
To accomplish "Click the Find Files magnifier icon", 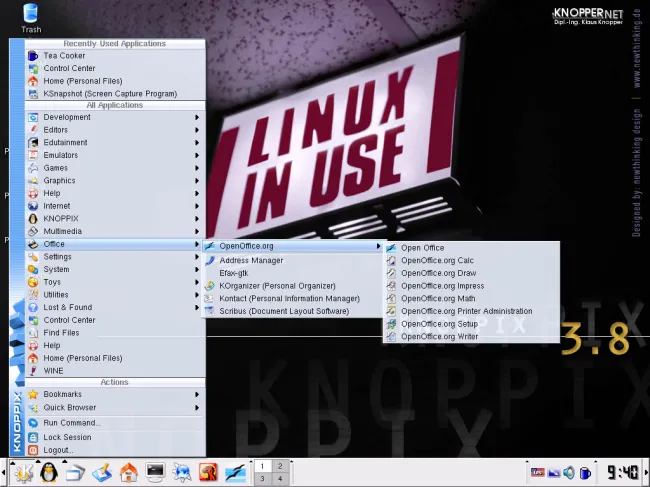I will pos(33,333).
